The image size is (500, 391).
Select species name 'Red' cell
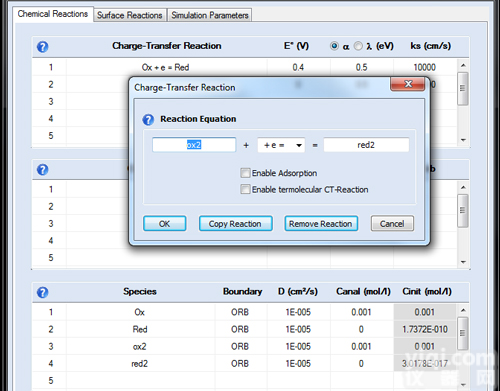(140, 329)
